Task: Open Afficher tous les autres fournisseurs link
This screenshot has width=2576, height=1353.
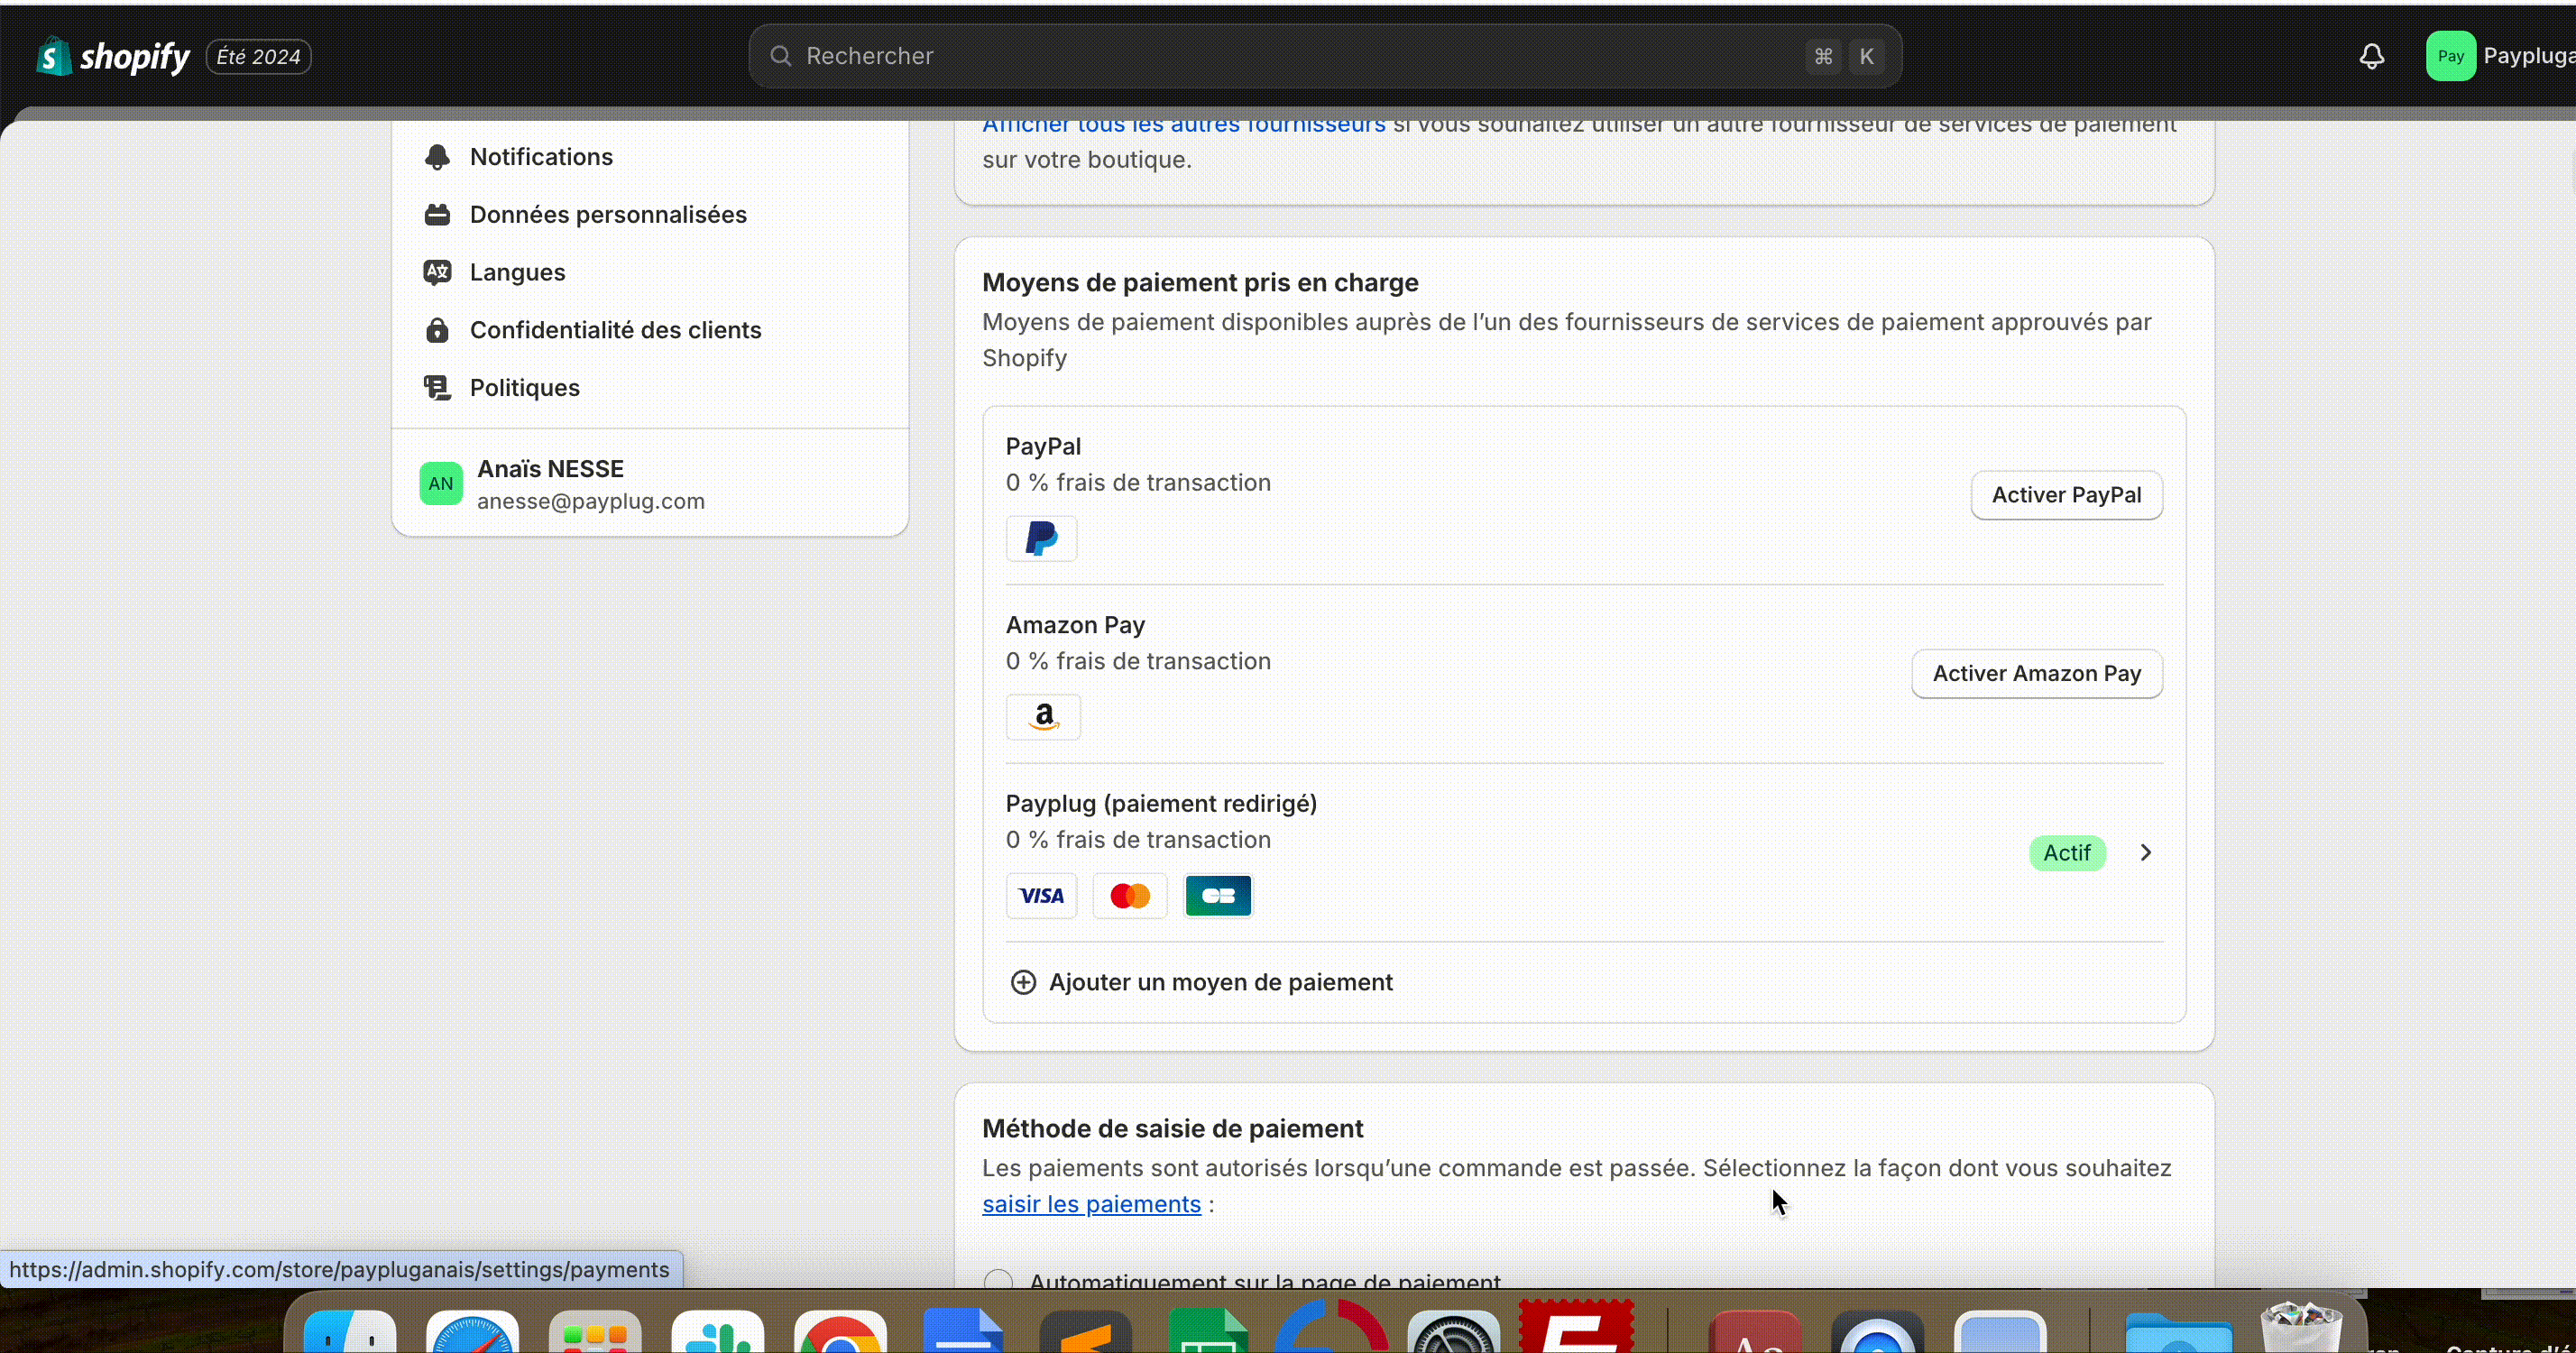Action: [1184, 126]
